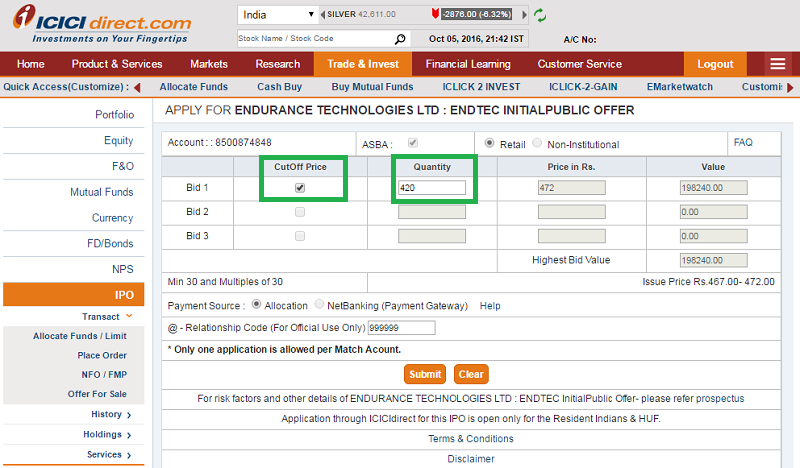This screenshot has height=468, width=800.
Task: Open the Research menu
Action: pyautogui.click(x=278, y=64)
